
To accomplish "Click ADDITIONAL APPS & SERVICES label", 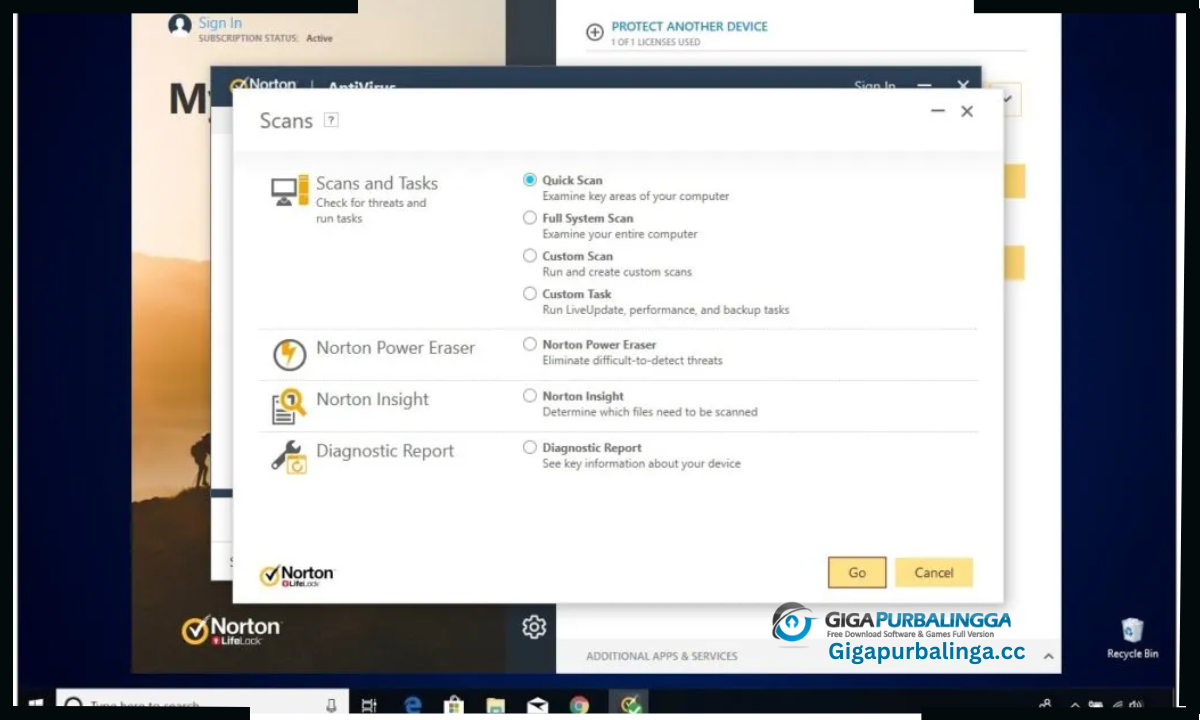I will tap(662, 656).
